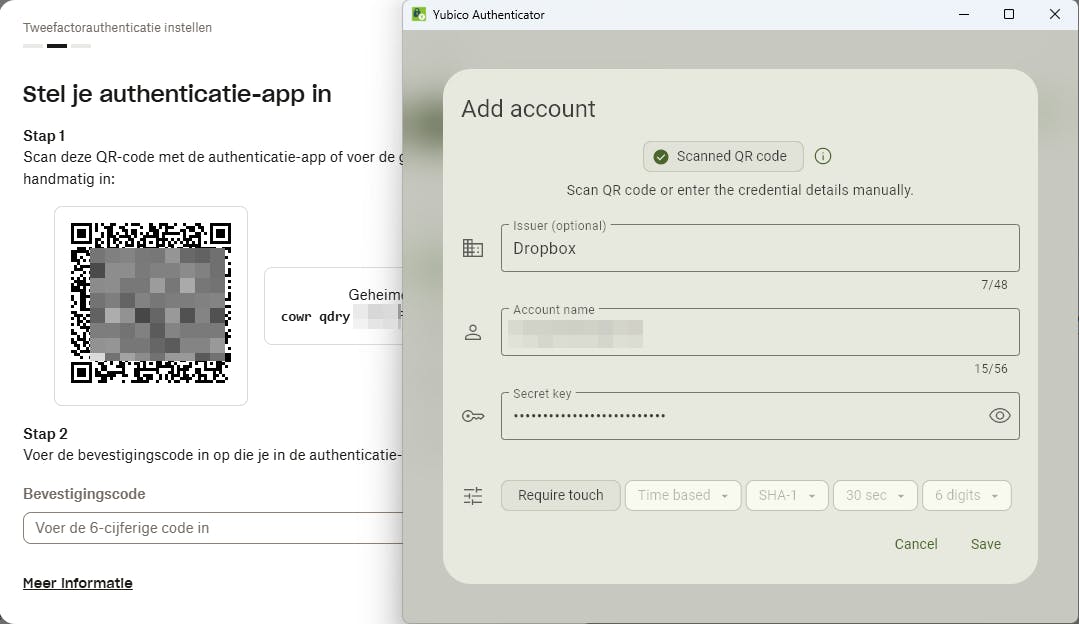Save the new account
Image resolution: width=1079 pixels, height=624 pixels.
[x=985, y=544]
